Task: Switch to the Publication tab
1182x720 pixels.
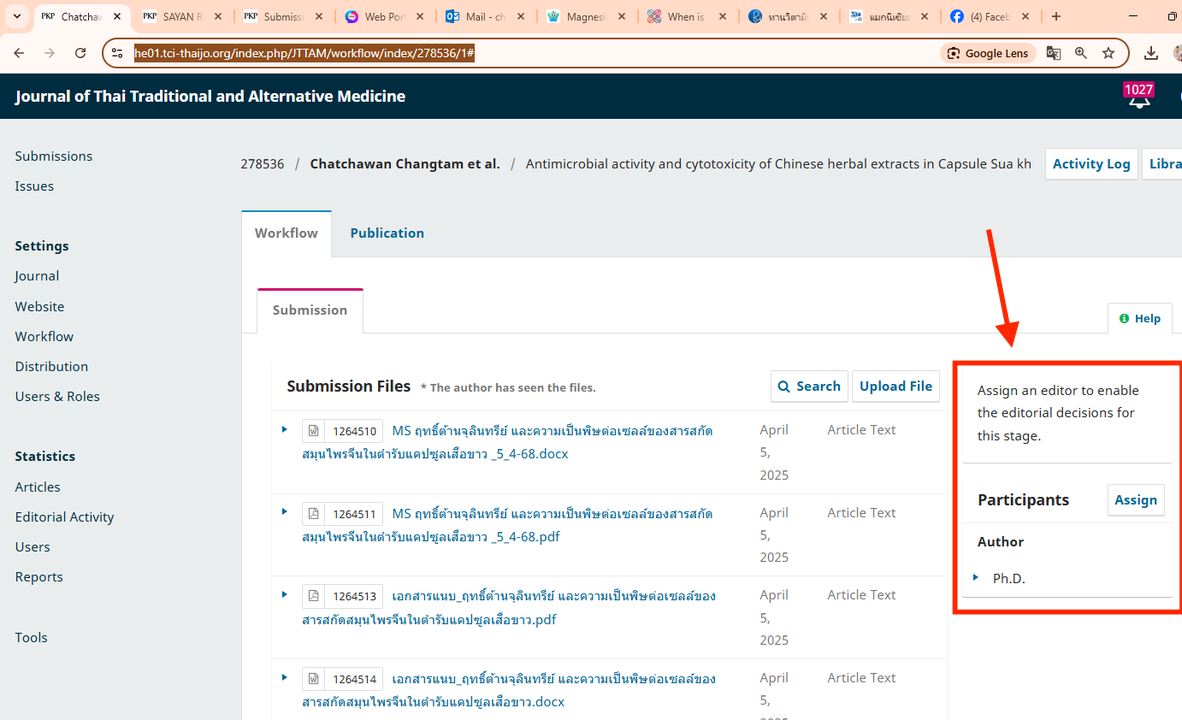Action: (387, 233)
